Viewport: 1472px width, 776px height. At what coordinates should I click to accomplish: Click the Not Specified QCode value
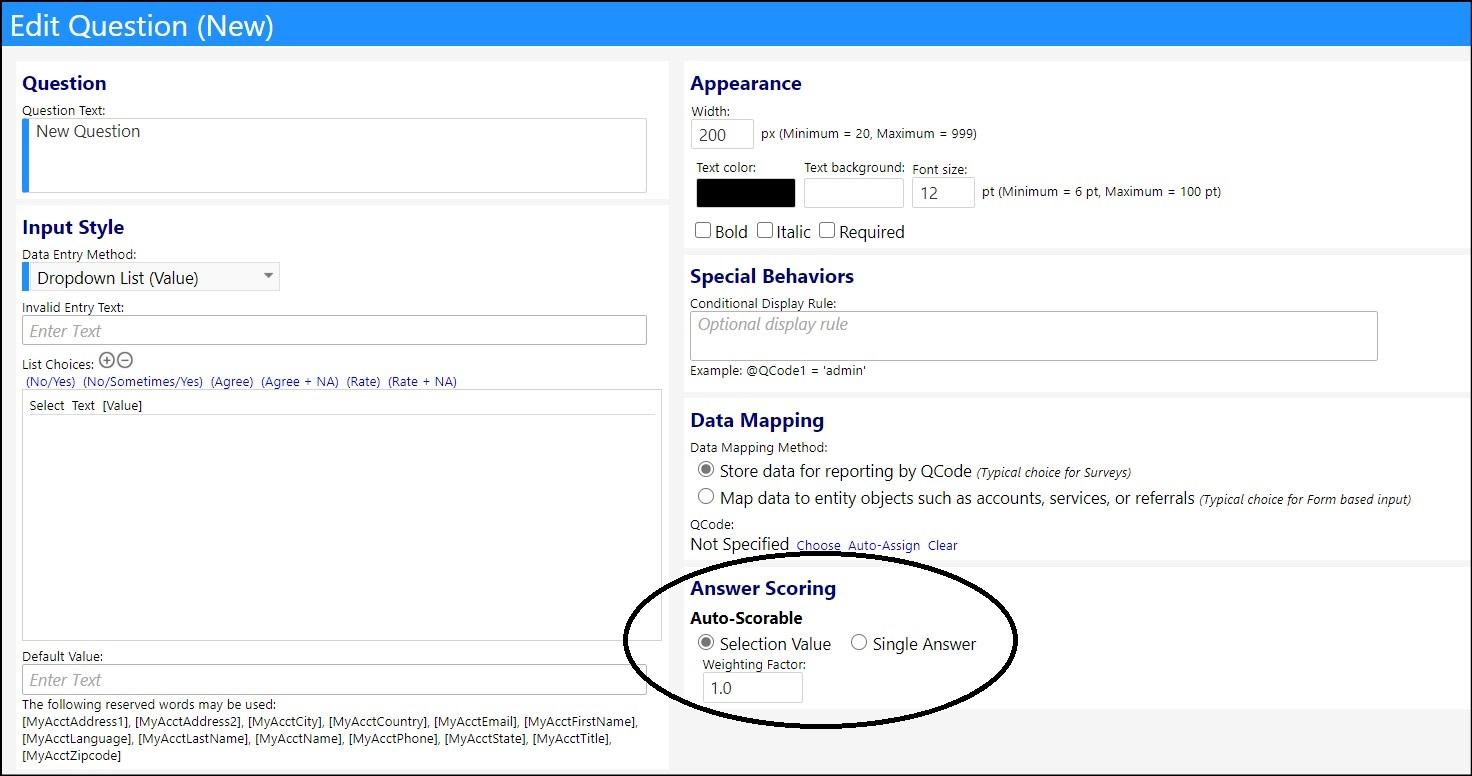740,544
